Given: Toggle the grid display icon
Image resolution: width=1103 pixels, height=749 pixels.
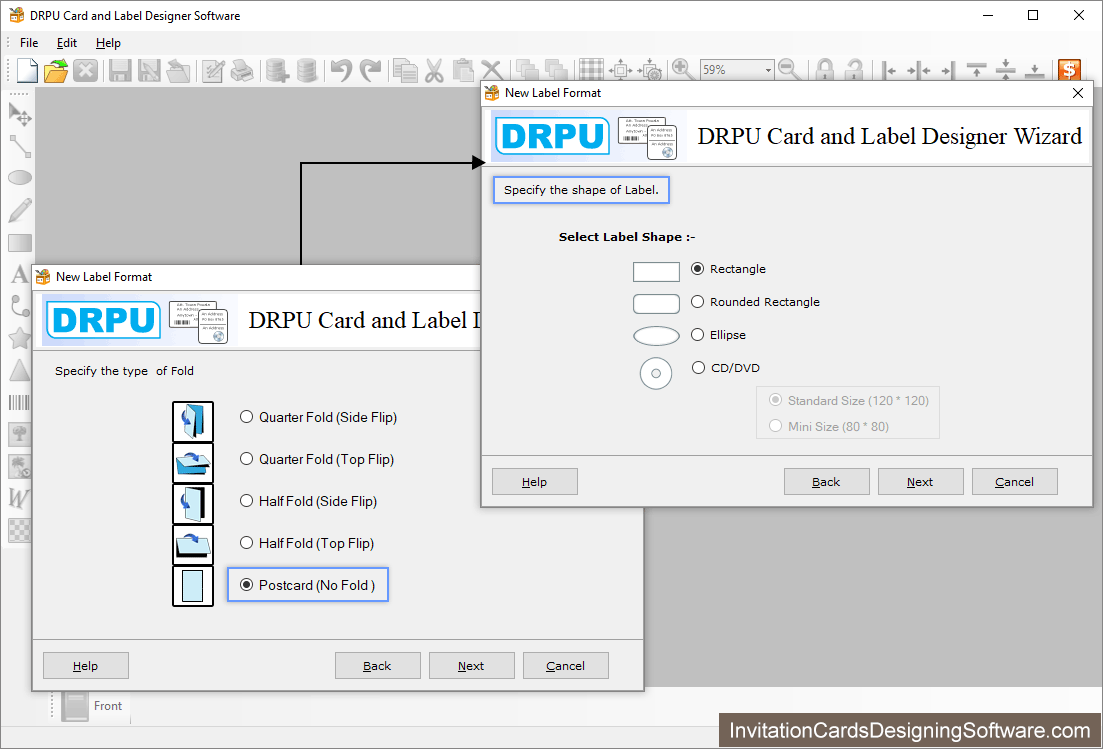Looking at the screenshot, I should point(591,70).
